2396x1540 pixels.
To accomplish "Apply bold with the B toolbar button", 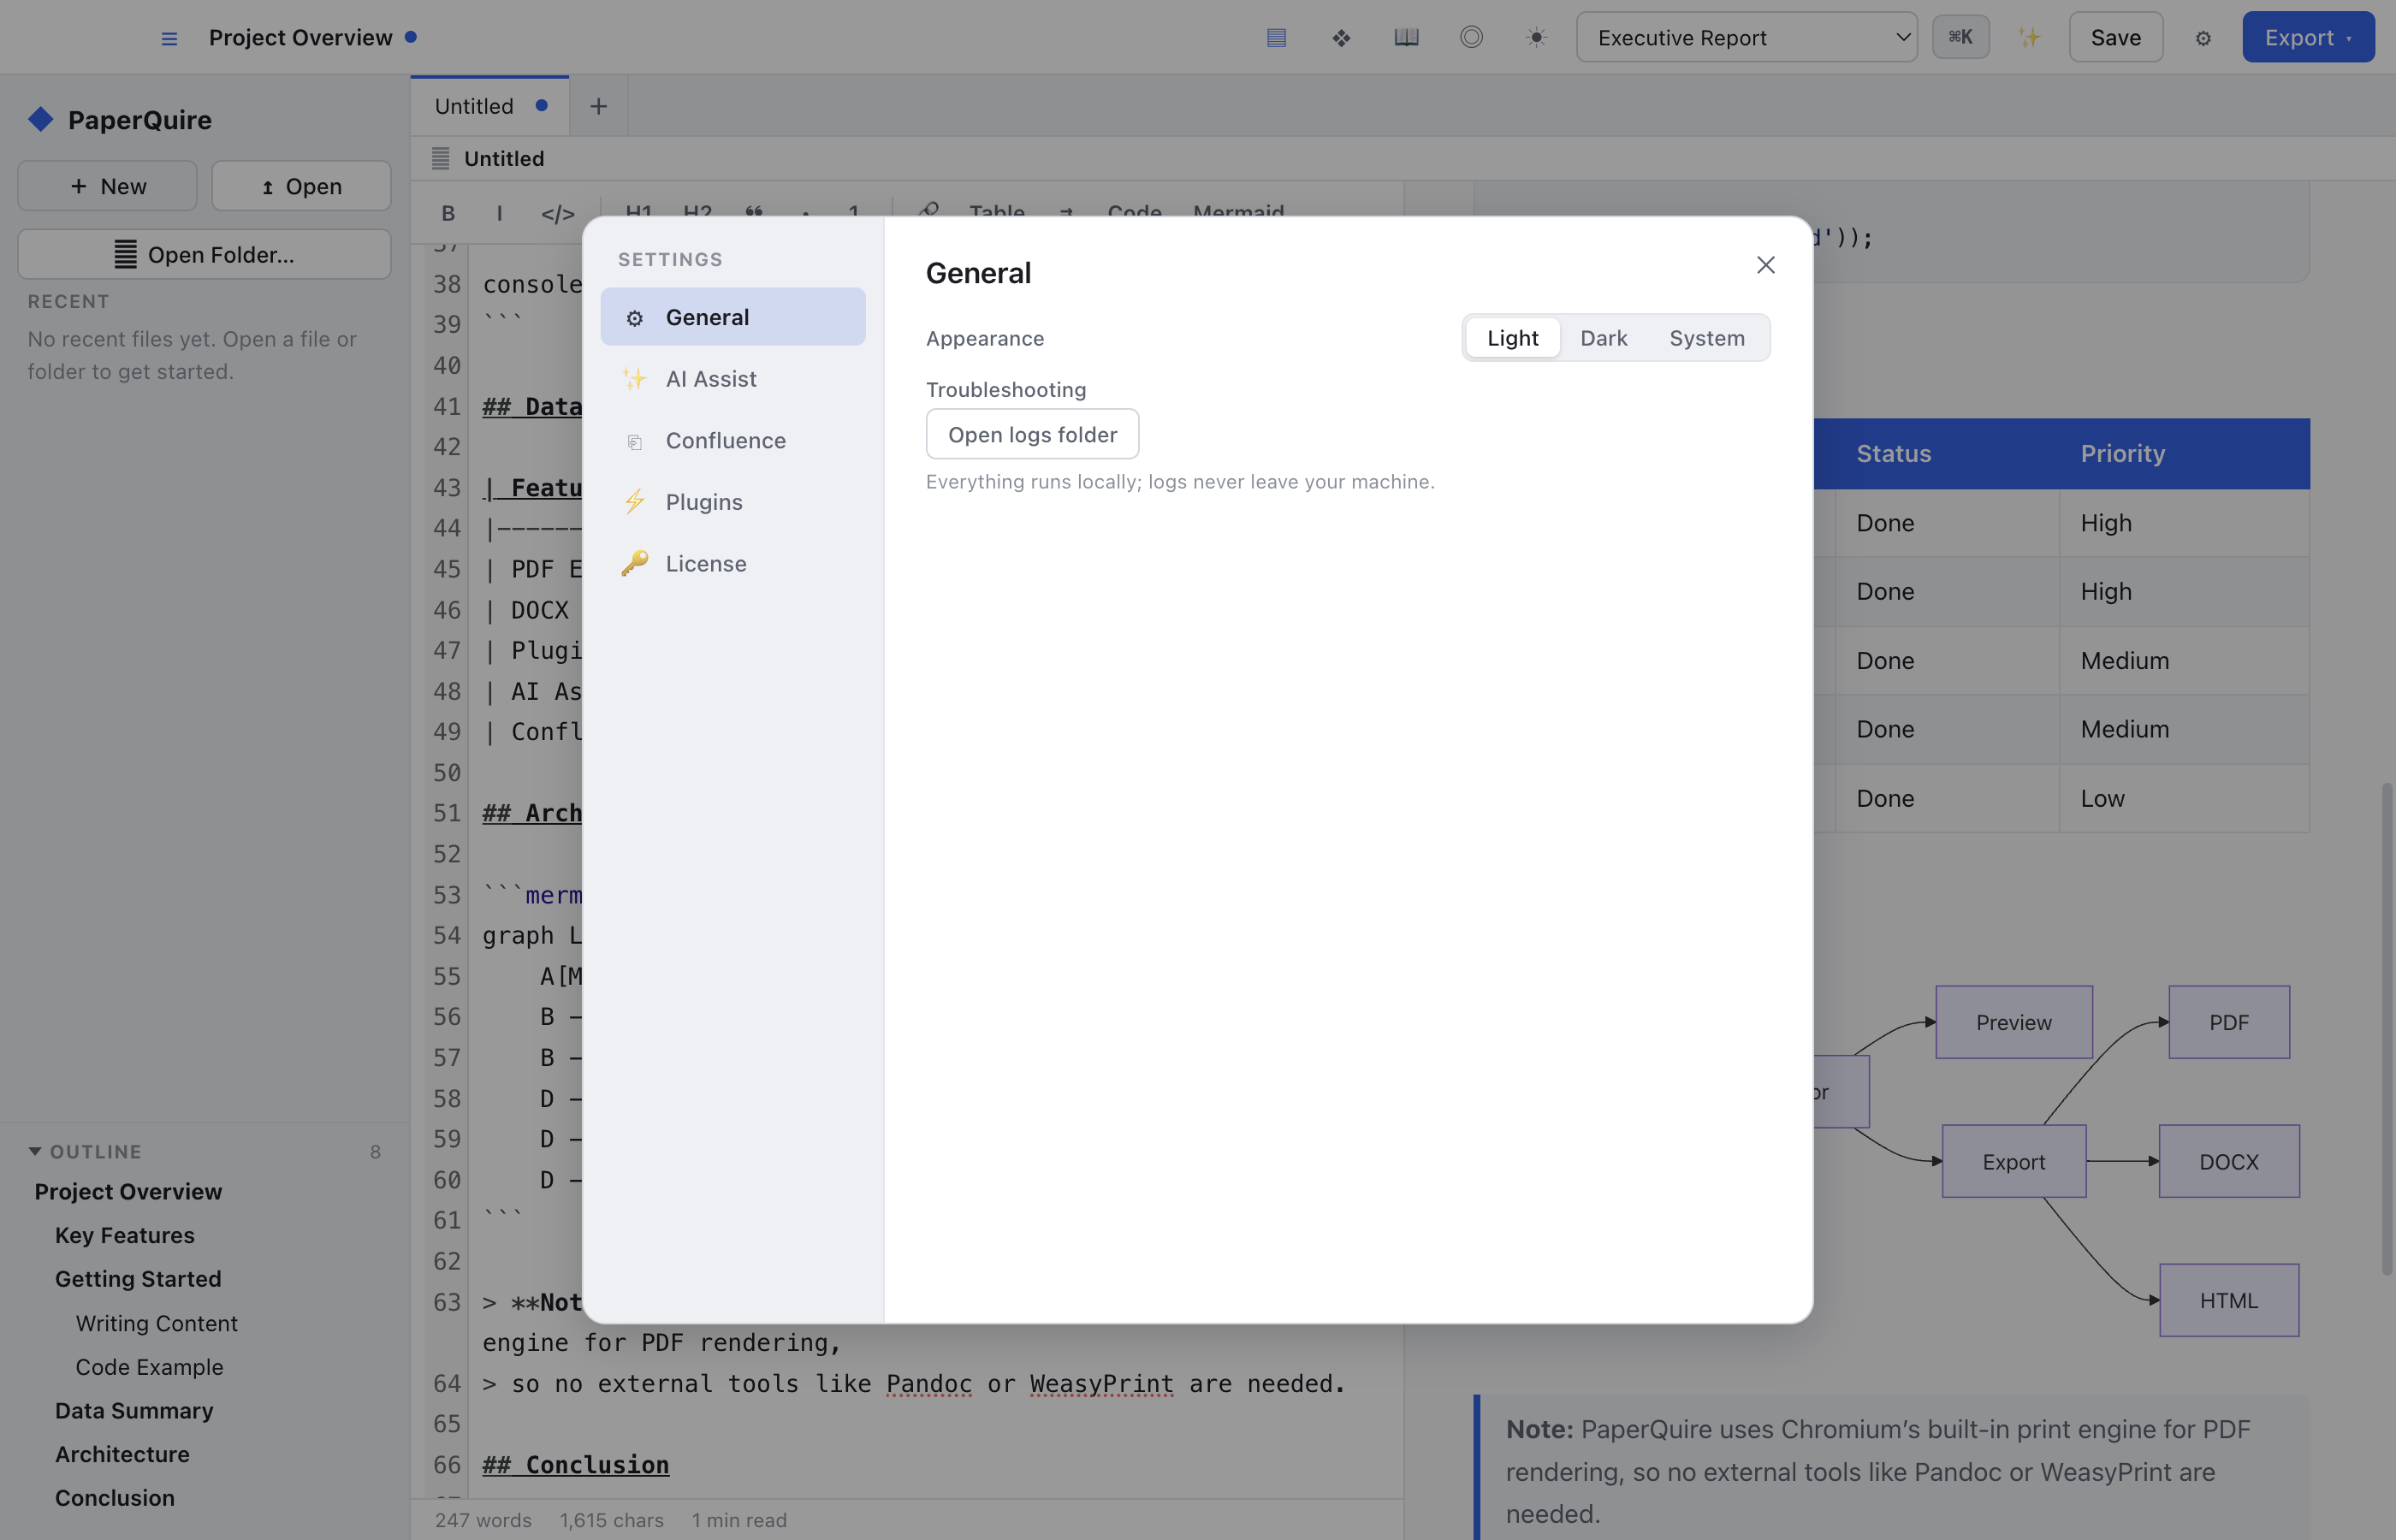I will point(448,213).
